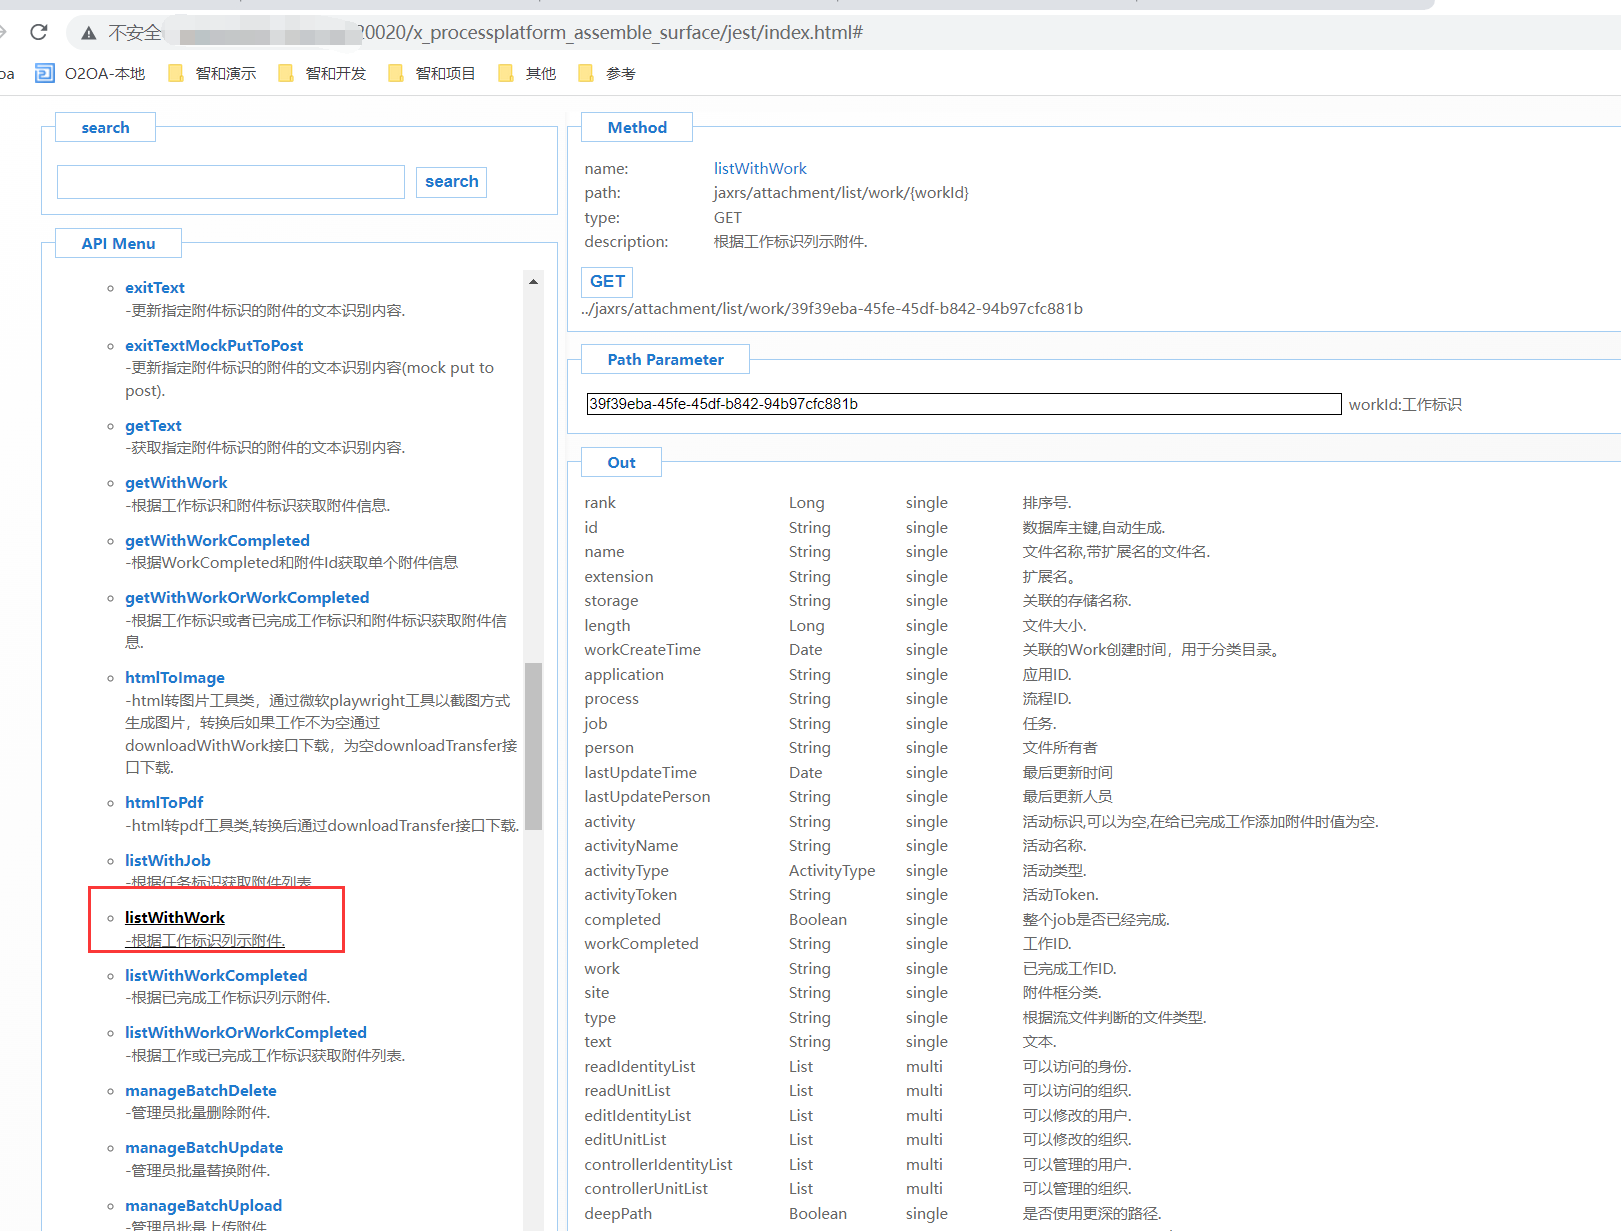The width and height of the screenshot is (1621, 1231).
Task: Click the 不安全 security warning icon
Action: coord(89,33)
